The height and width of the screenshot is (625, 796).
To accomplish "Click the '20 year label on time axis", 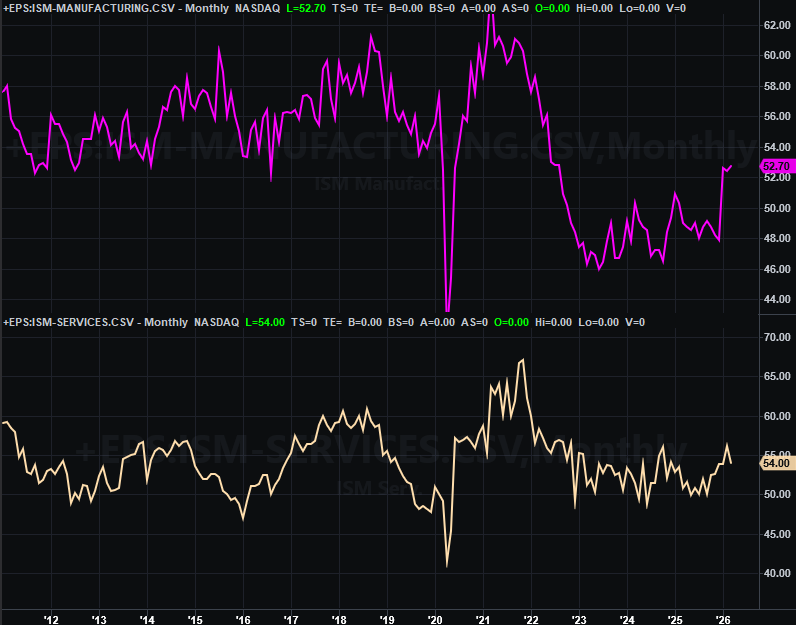I will [x=434, y=618].
